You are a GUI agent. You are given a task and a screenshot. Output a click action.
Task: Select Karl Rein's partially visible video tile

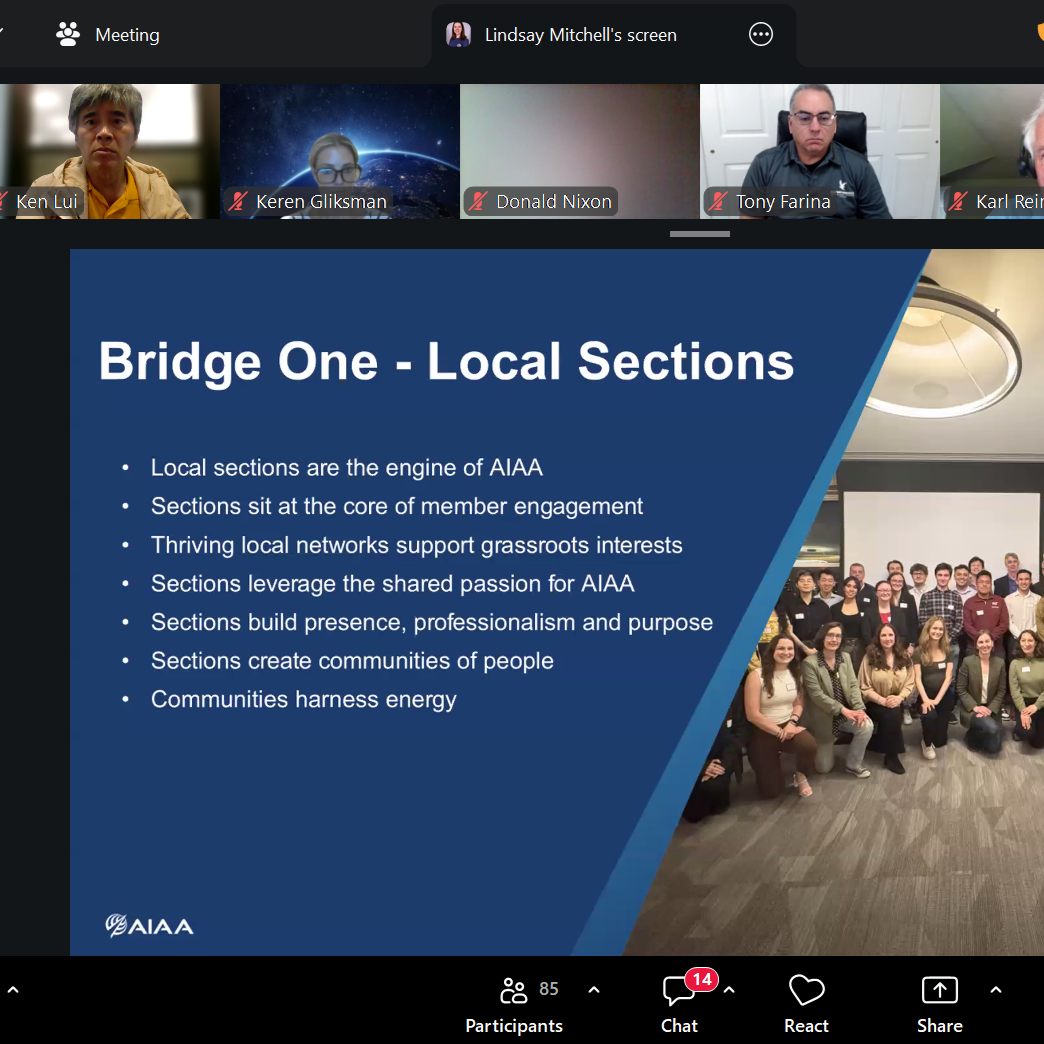(992, 151)
